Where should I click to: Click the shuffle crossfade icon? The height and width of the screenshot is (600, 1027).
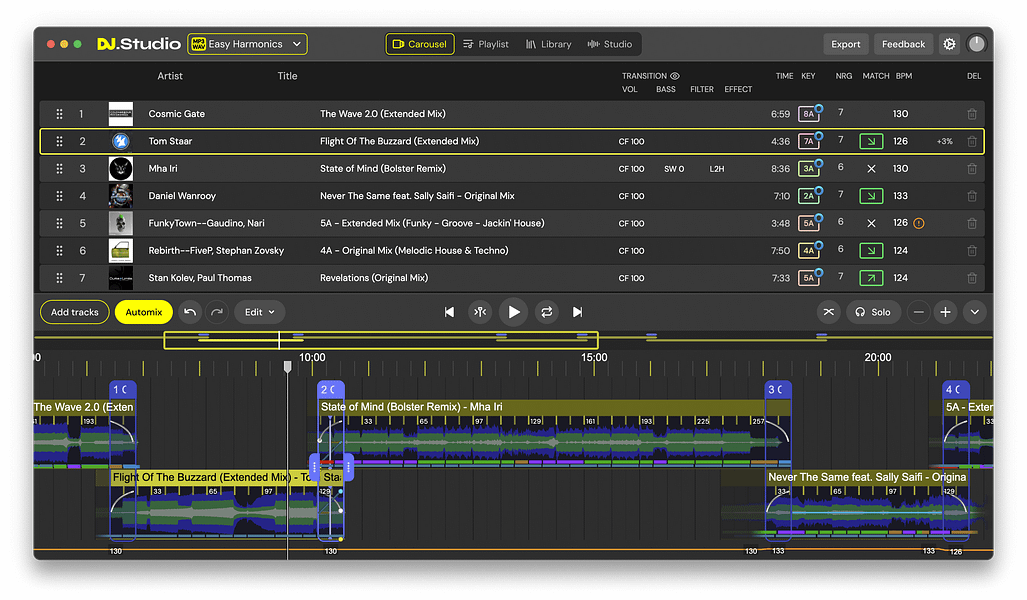828,312
